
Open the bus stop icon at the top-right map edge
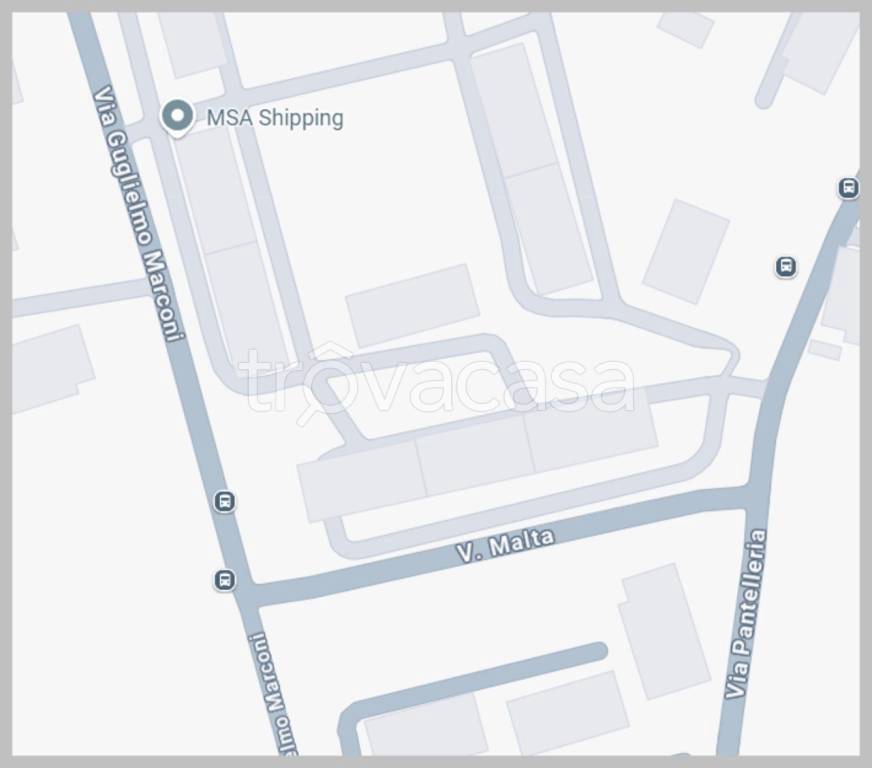point(848,188)
